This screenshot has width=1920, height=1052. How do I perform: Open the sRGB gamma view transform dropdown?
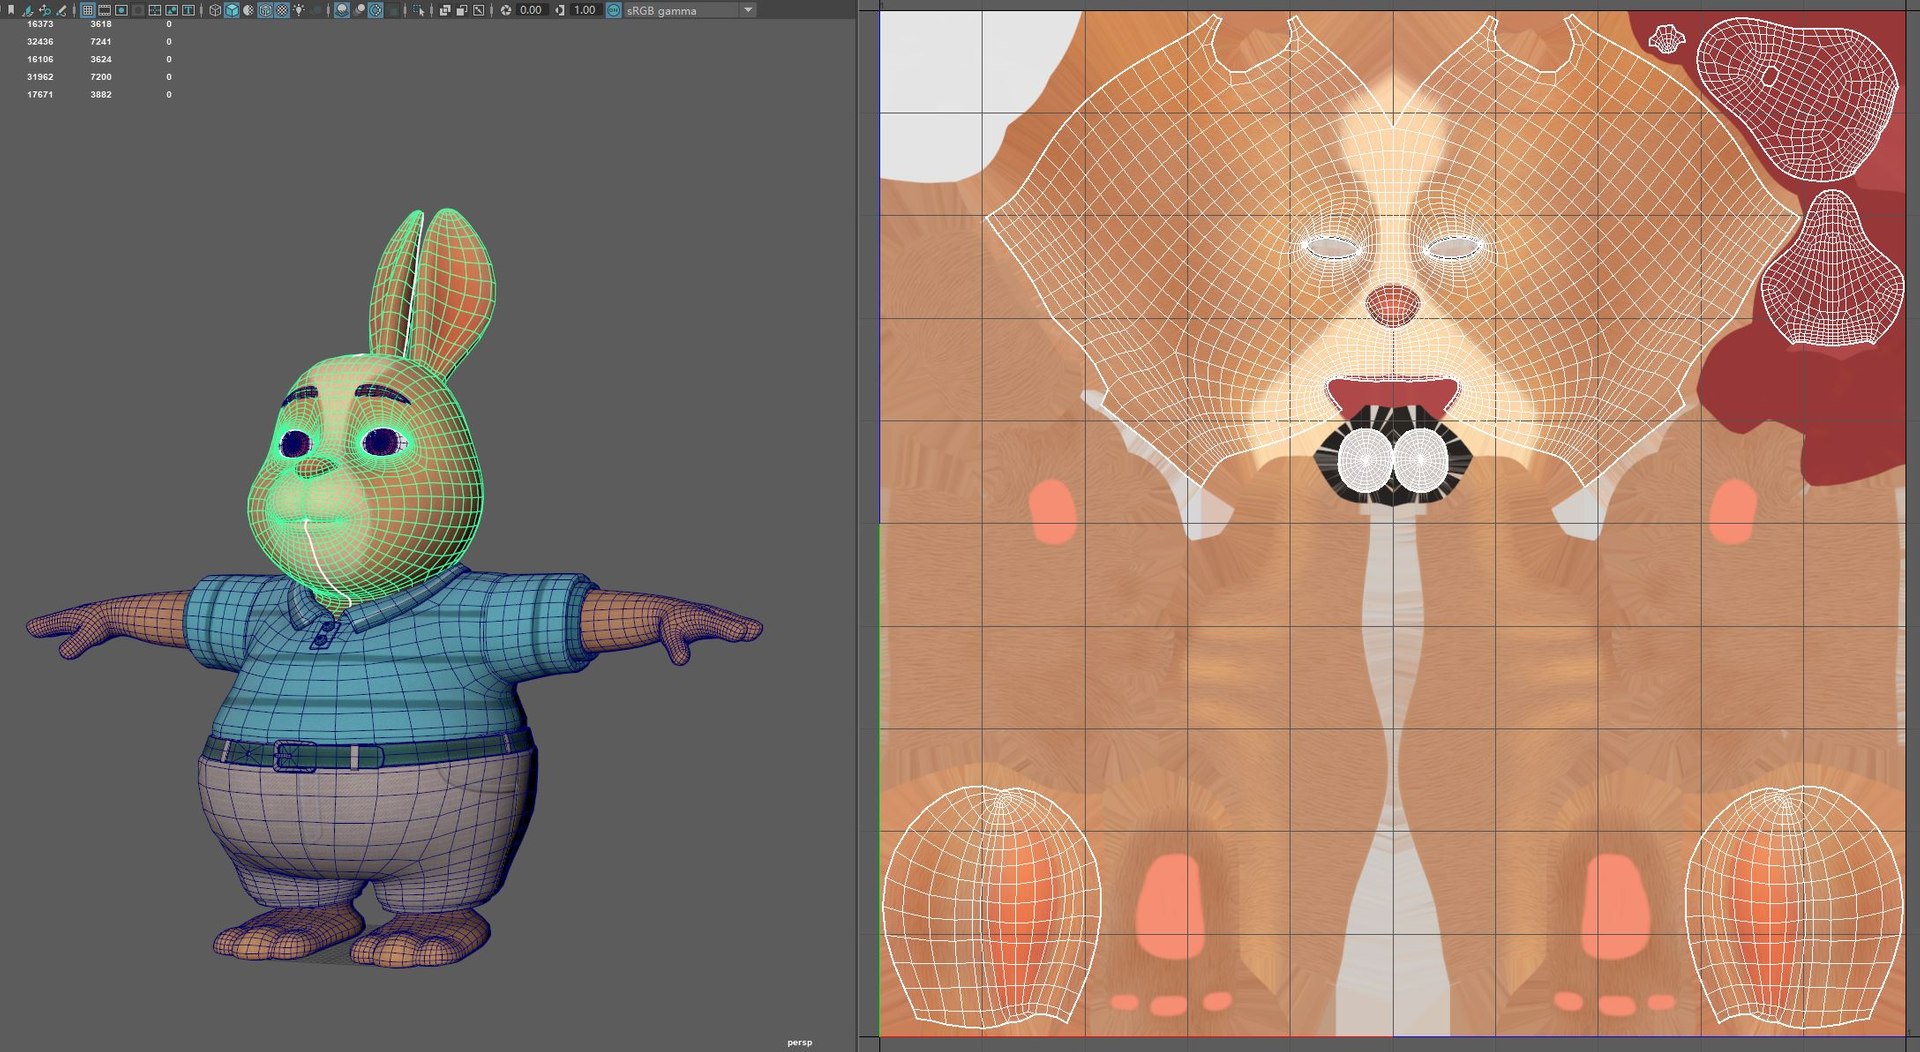pos(690,10)
